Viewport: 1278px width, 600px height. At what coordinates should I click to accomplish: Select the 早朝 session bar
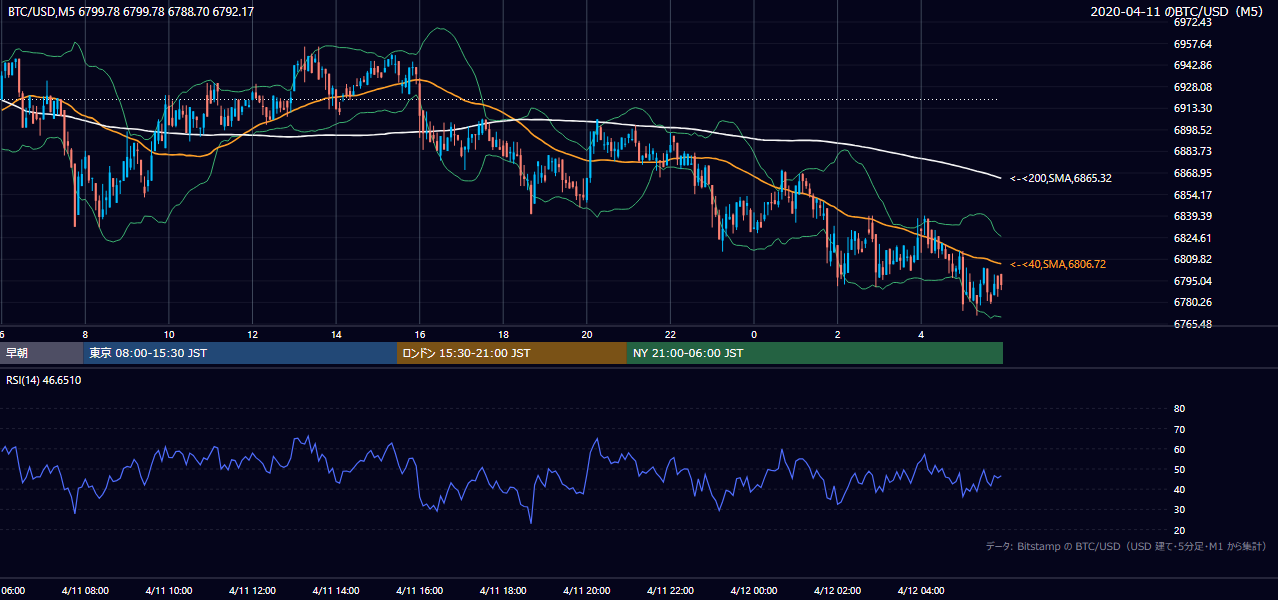(41, 353)
